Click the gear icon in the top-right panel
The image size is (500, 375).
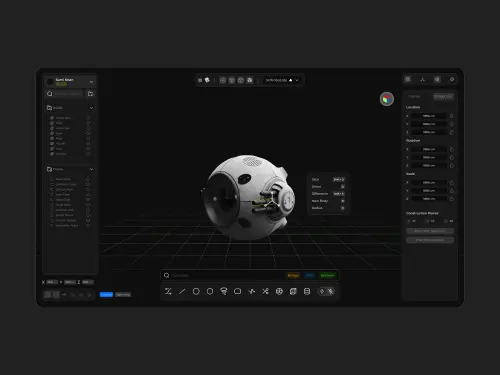[x=452, y=79]
